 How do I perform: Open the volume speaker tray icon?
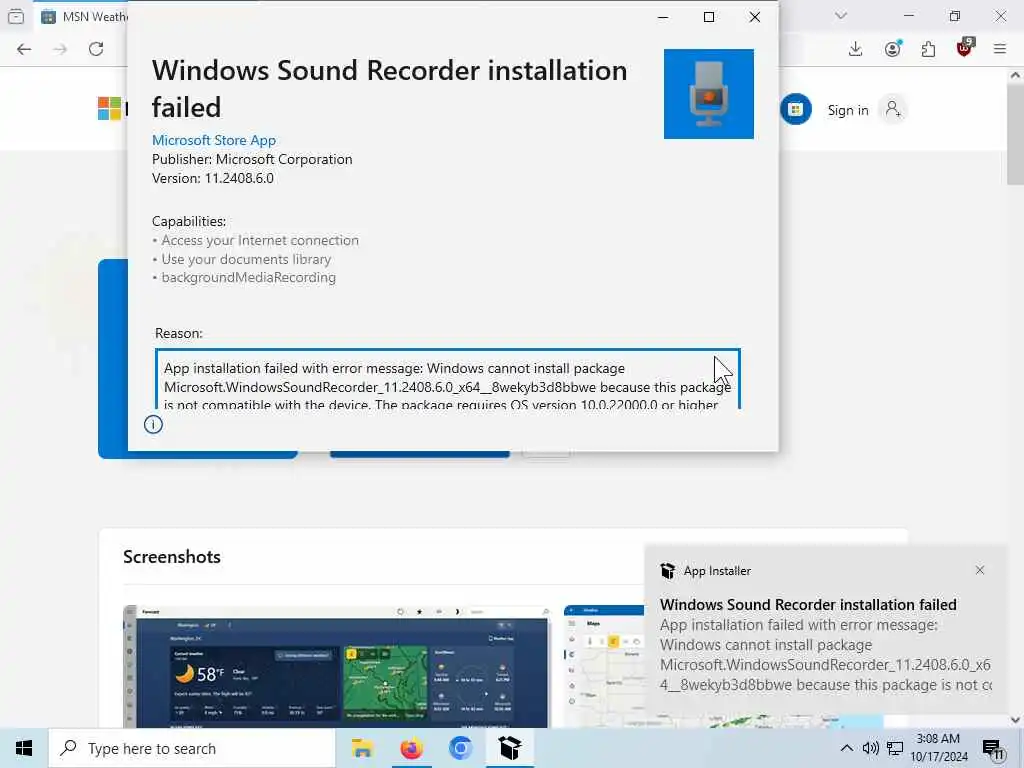[871, 748]
